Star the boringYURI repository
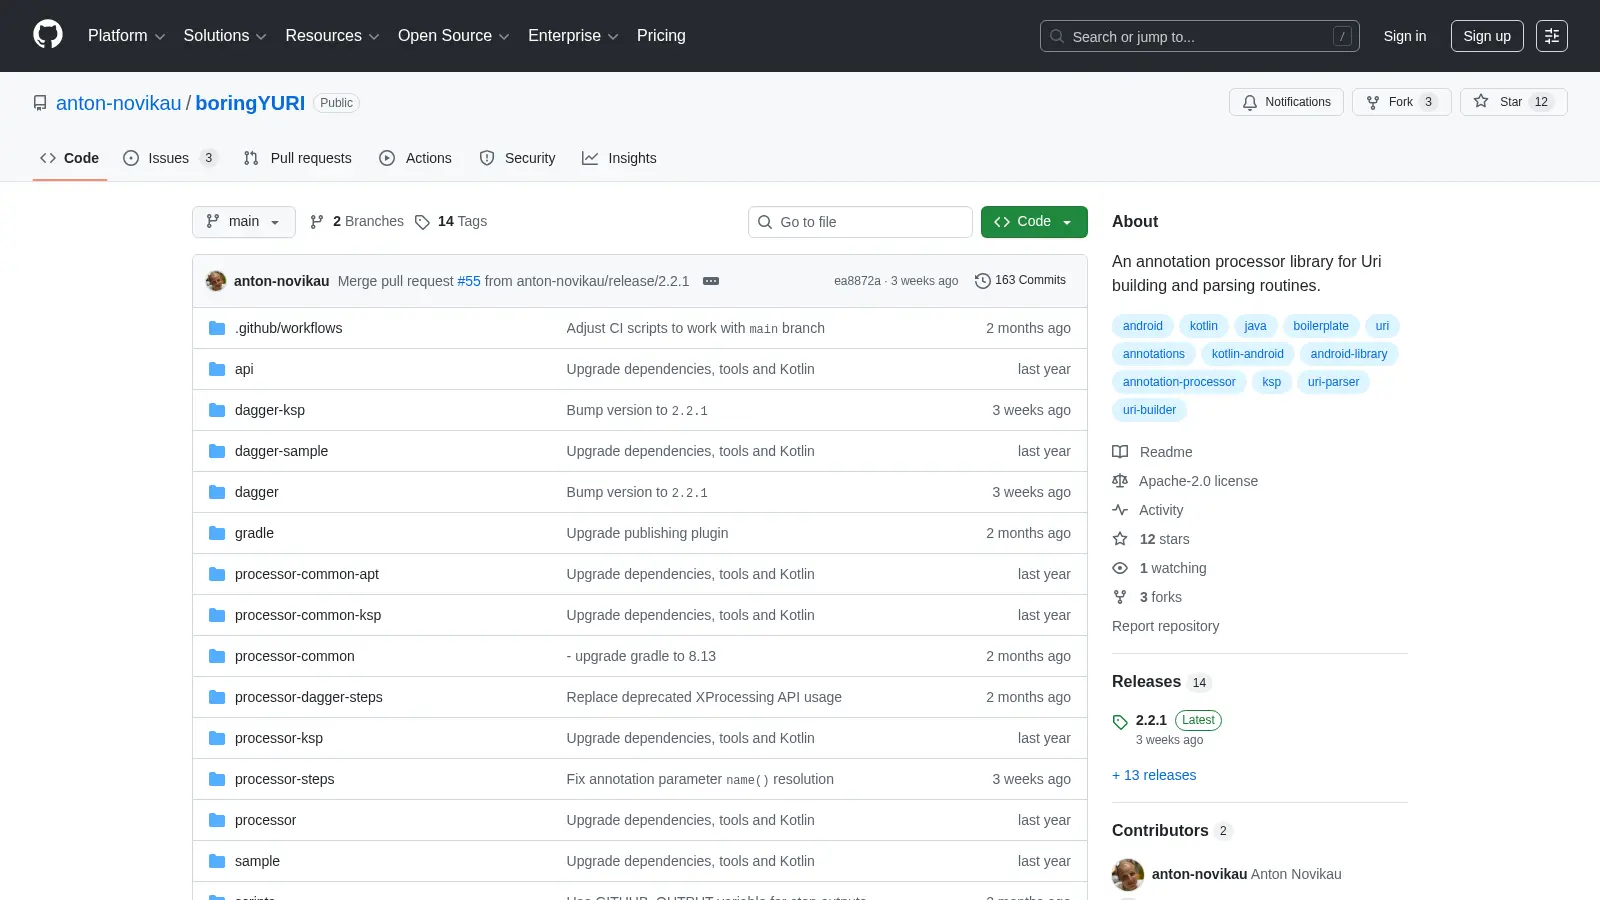Image resolution: width=1600 pixels, height=900 pixels. [1513, 102]
